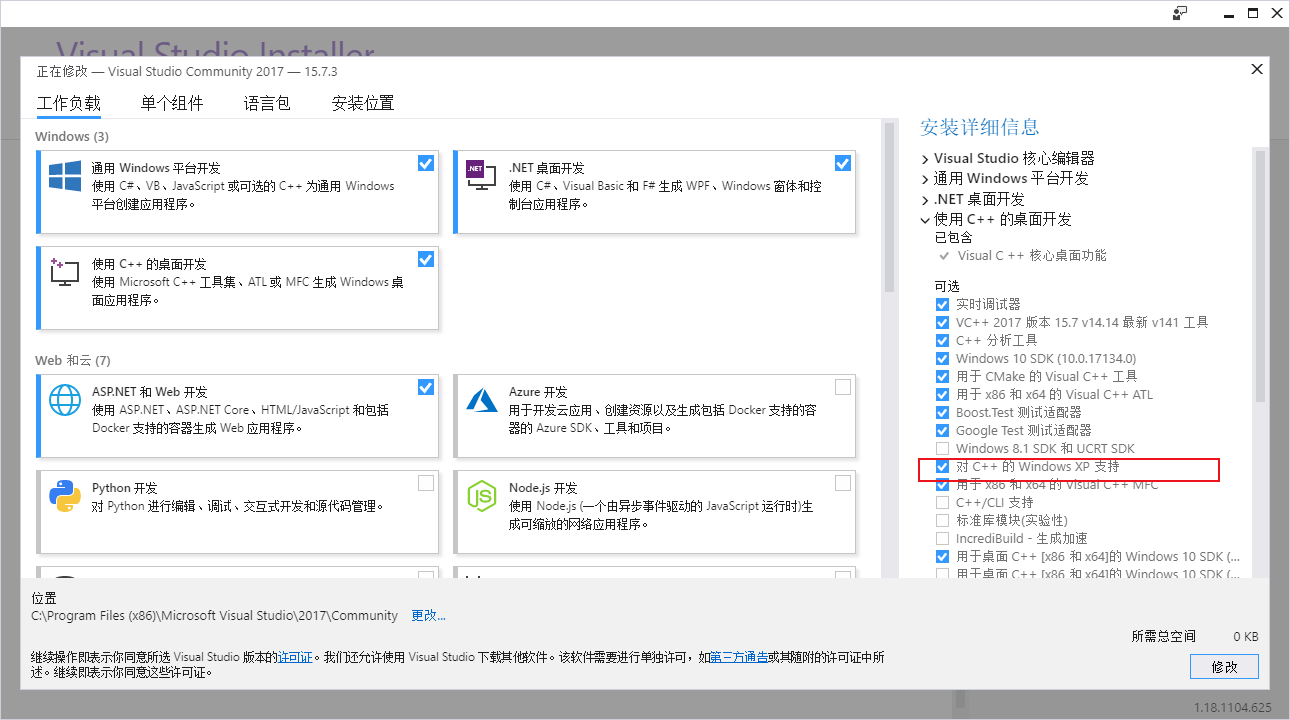Viewport: 1290px width, 720px height.
Task: Switch to the 工作负载 tab
Action: (x=69, y=103)
